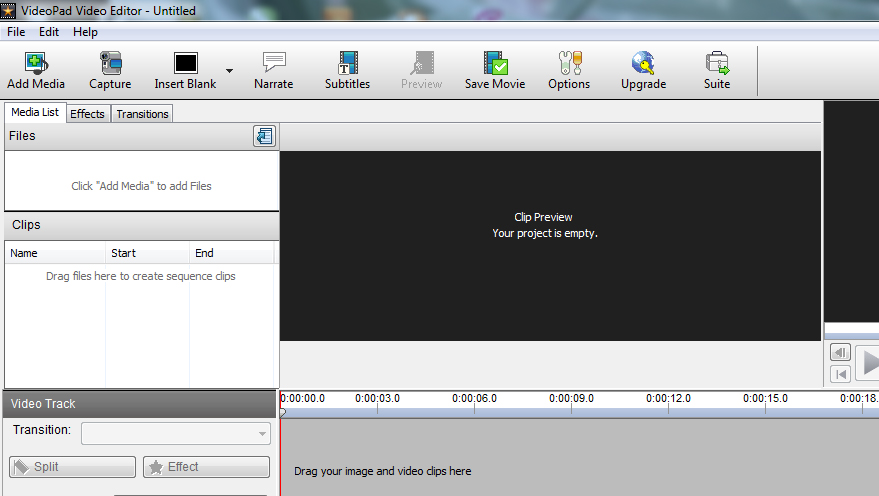Click the 0:00:12.0 timeline mark
This screenshot has height=496, width=879.
(668, 398)
